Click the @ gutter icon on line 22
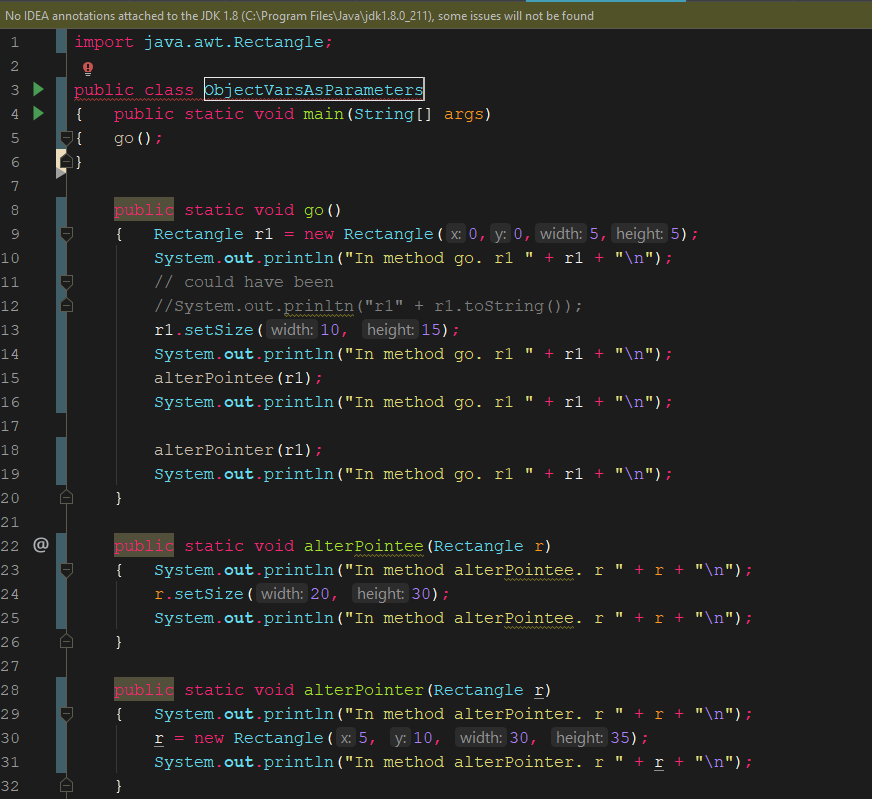This screenshot has width=872, height=799. (x=41, y=544)
